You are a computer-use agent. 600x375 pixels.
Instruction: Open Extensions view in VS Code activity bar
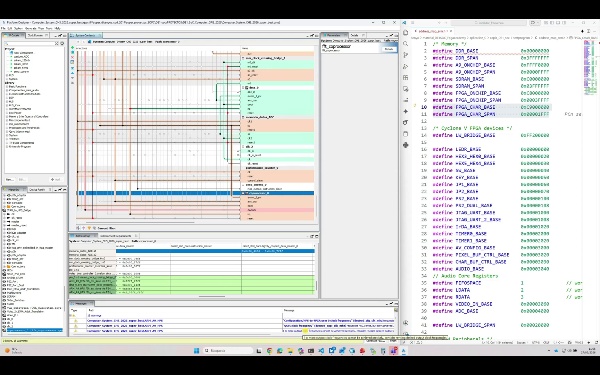(406, 78)
